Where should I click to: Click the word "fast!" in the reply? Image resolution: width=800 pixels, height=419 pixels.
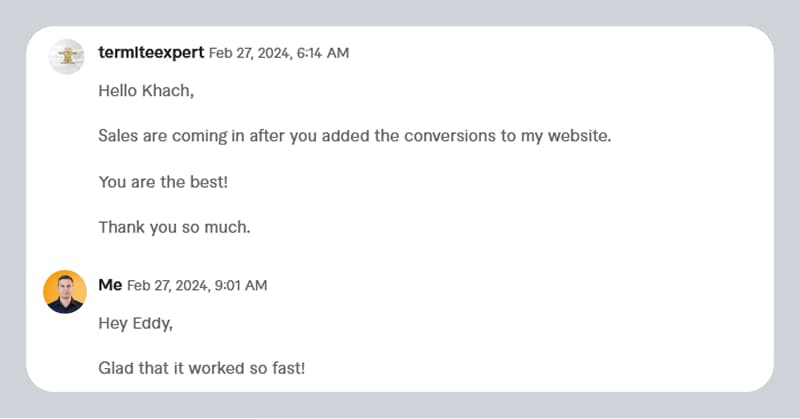point(286,368)
